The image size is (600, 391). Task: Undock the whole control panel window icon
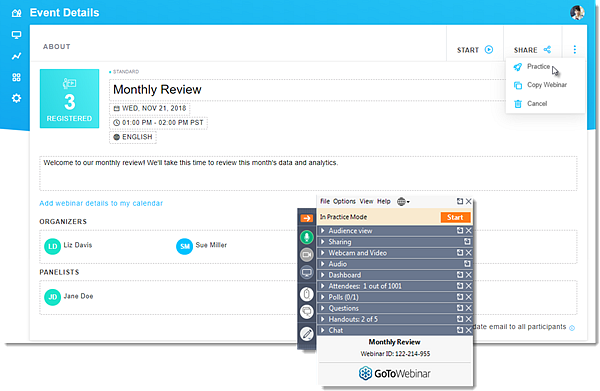click(460, 202)
